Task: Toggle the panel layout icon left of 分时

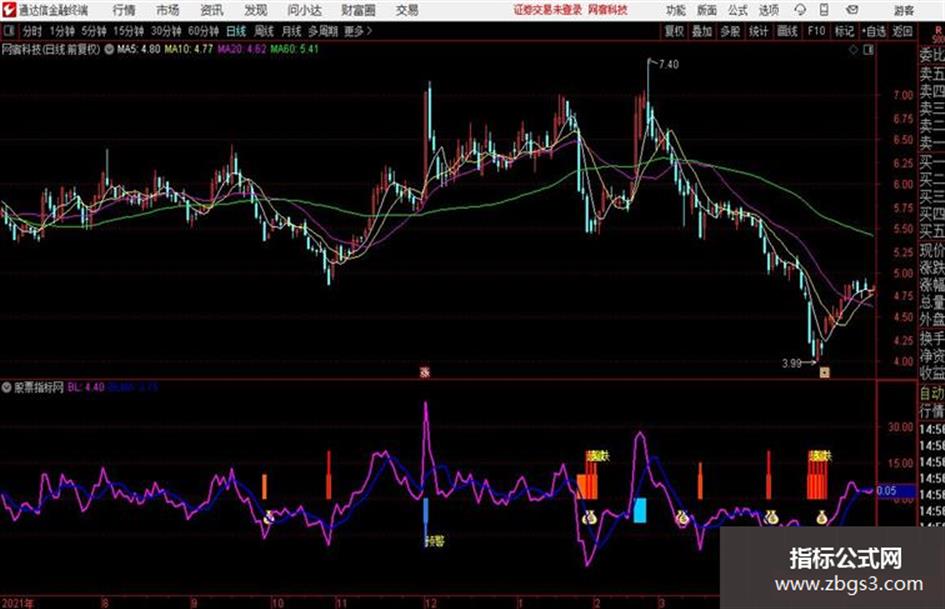Action: (x=9, y=31)
